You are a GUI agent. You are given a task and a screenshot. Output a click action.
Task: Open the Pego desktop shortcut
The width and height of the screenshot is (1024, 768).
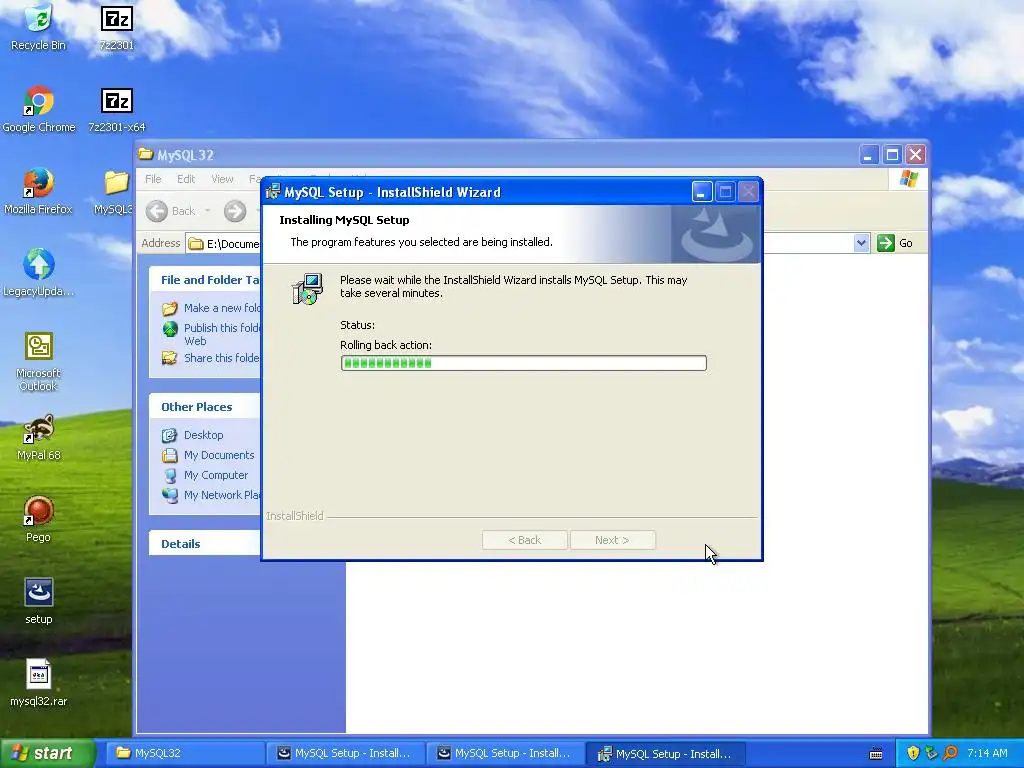tap(39, 520)
